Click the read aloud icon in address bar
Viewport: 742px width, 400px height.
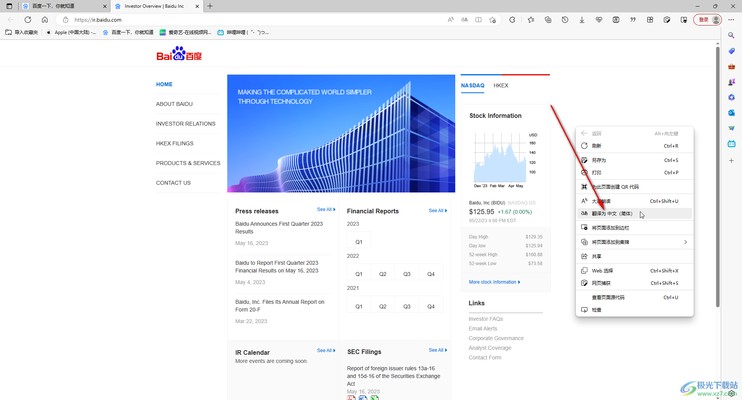[450, 20]
